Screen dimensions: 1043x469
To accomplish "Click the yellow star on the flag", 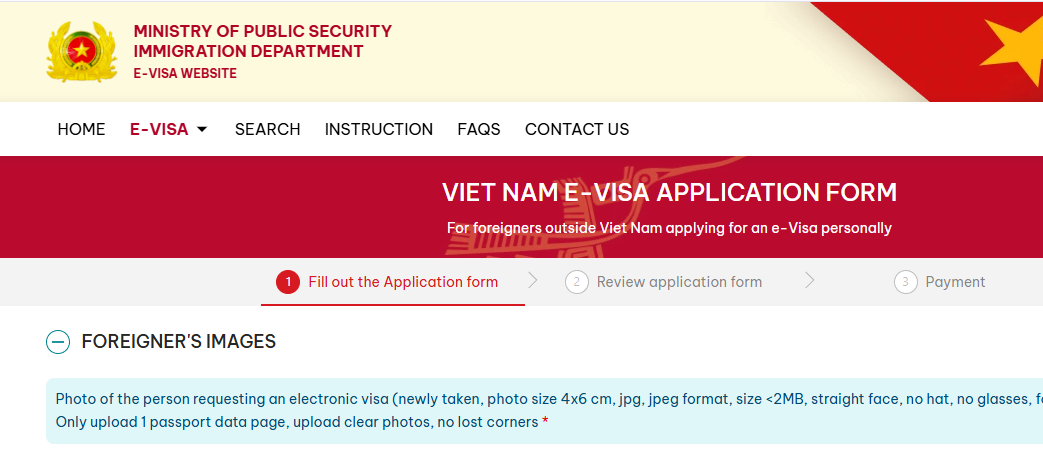I will click(1018, 48).
